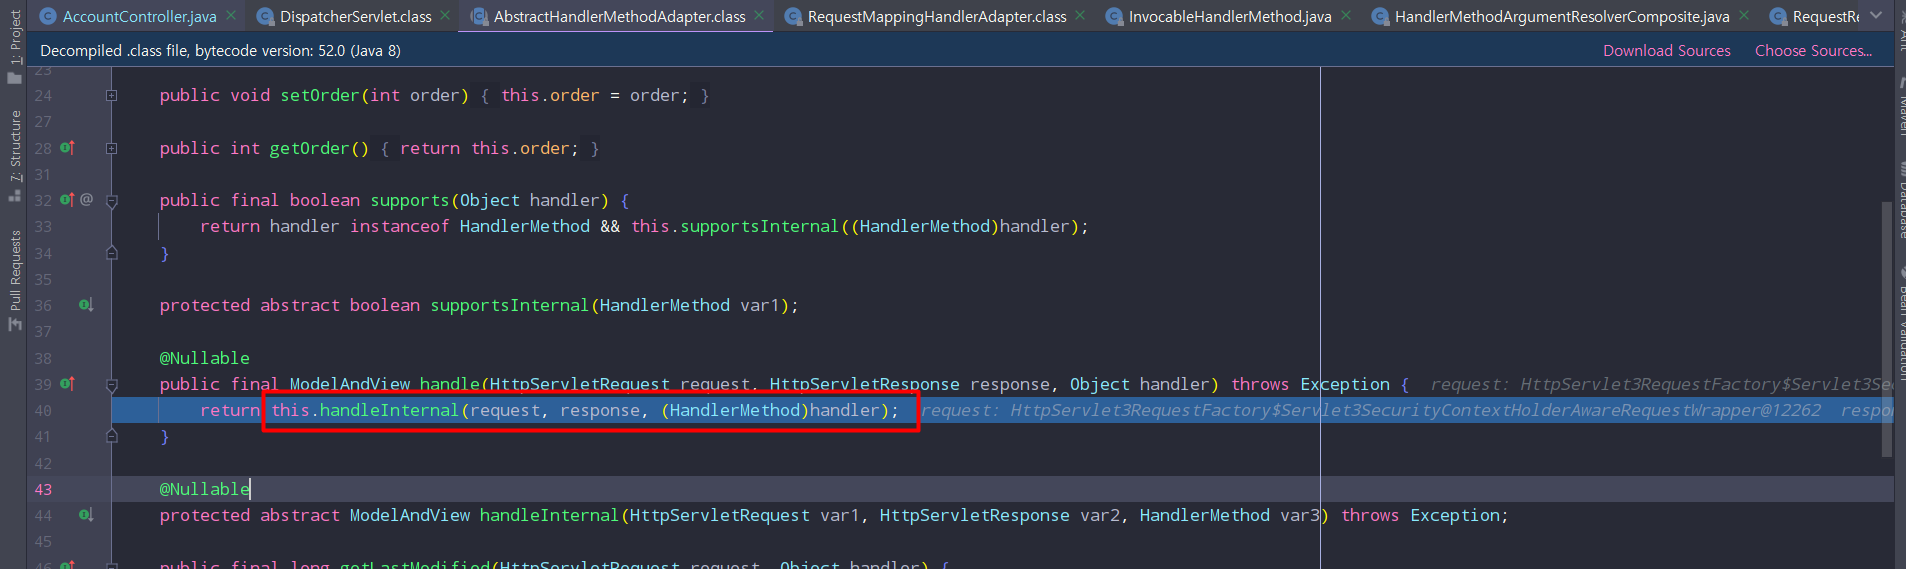Screen dimensions: 1906x569
Task: Click the override gutter icon on line 39
Action: pyautogui.click(x=67, y=384)
